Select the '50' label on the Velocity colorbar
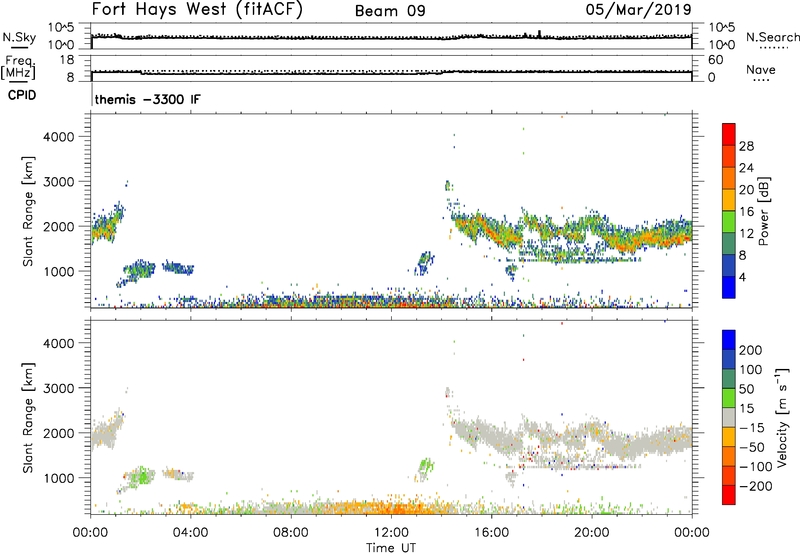This screenshot has width=800, height=554. pyautogui.click(x=747, y=389)
